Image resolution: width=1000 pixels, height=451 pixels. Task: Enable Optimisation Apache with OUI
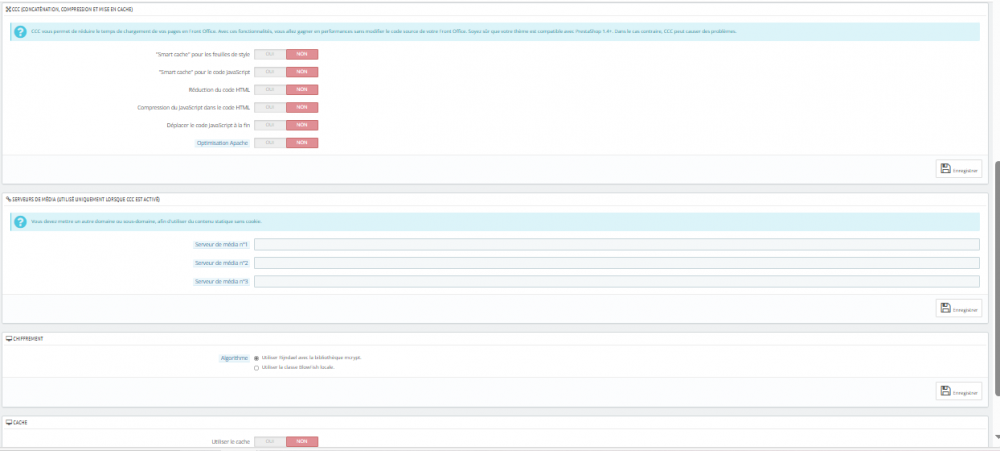pos(270,143)
